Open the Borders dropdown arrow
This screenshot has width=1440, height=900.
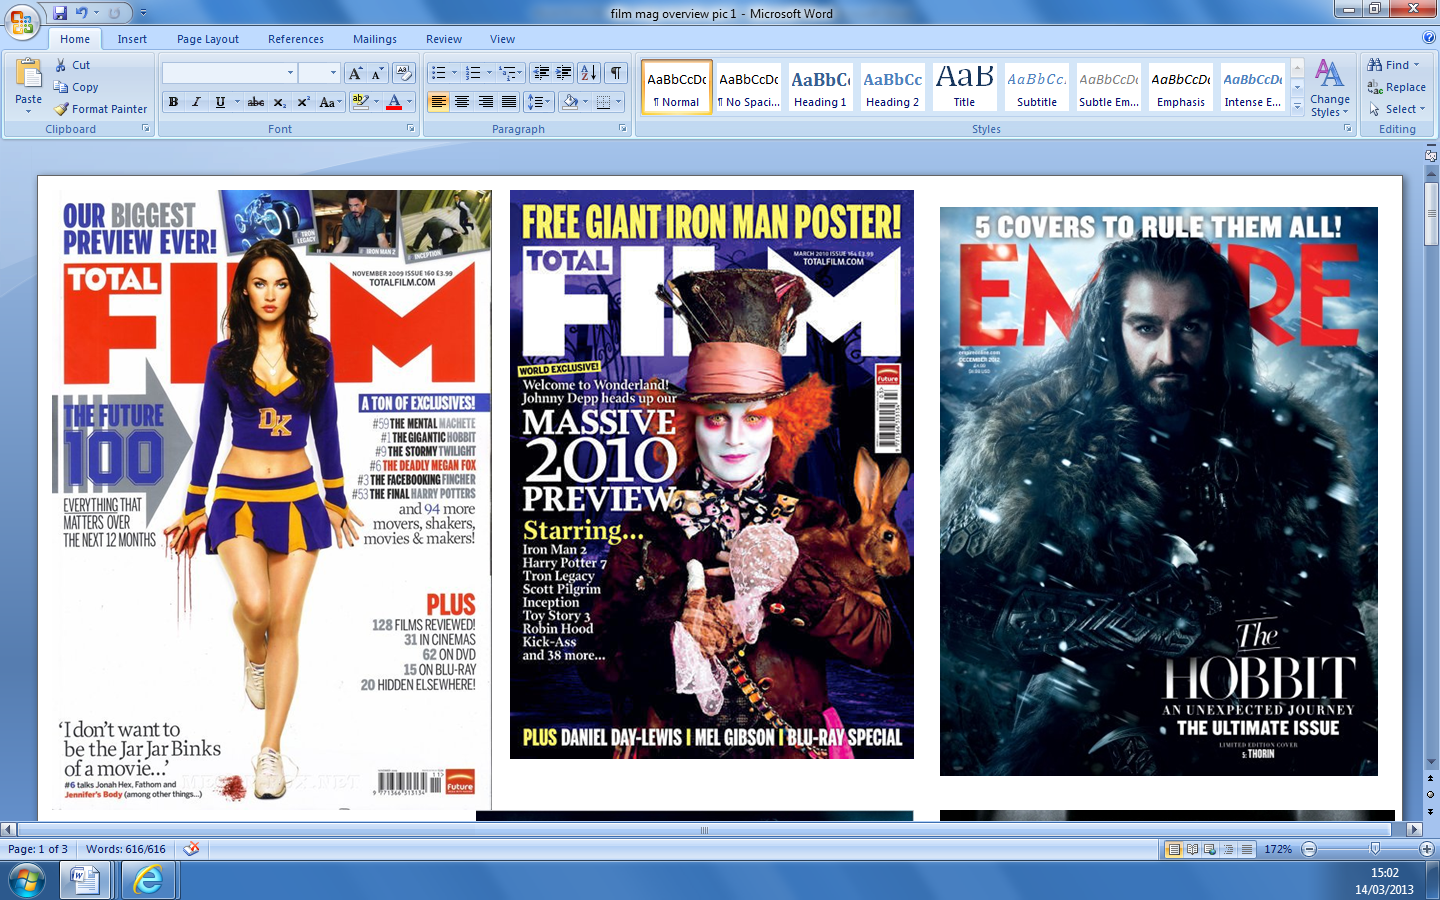[619, 102]
